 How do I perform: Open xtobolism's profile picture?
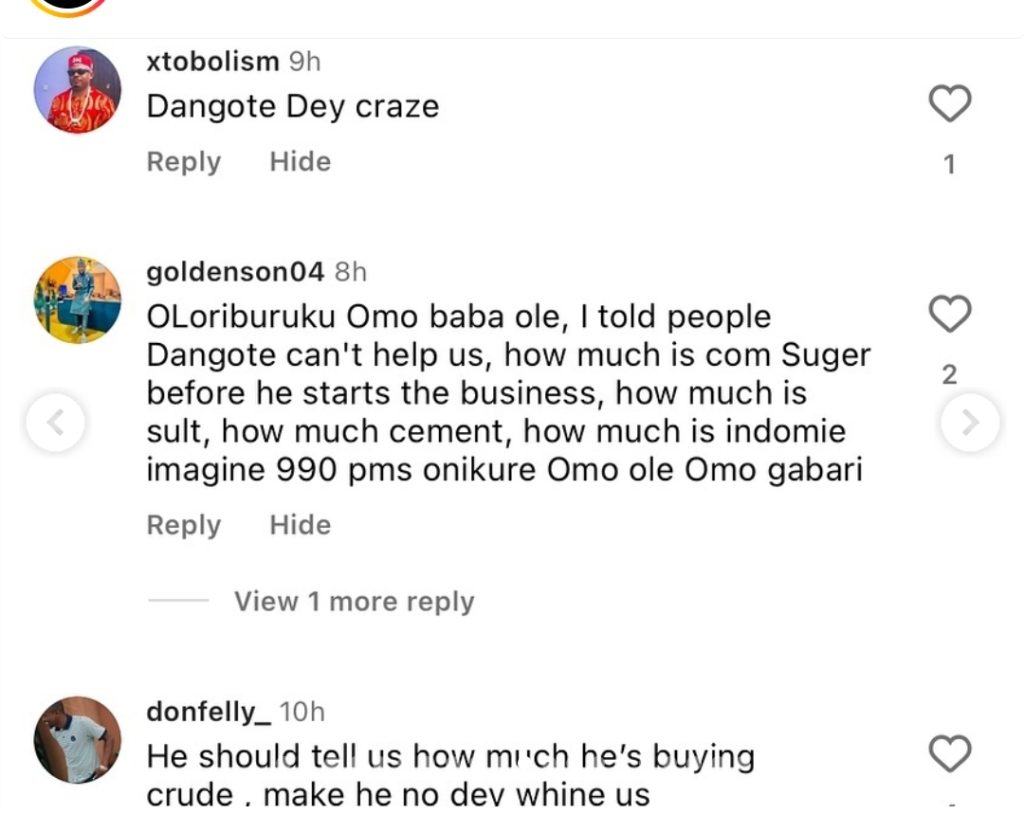pos(77,90)
